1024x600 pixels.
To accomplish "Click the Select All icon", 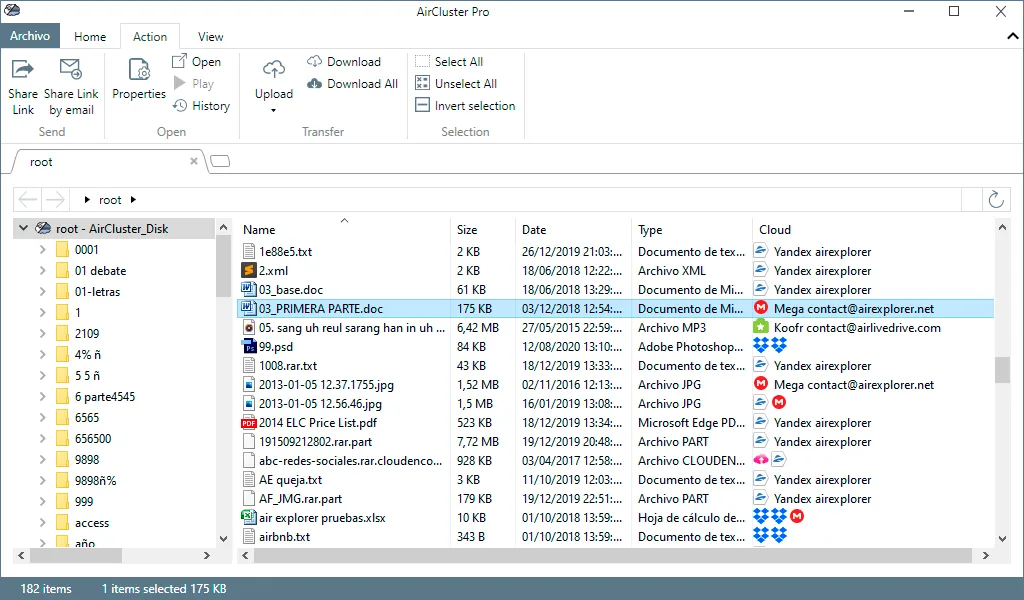I will point(423,61).
